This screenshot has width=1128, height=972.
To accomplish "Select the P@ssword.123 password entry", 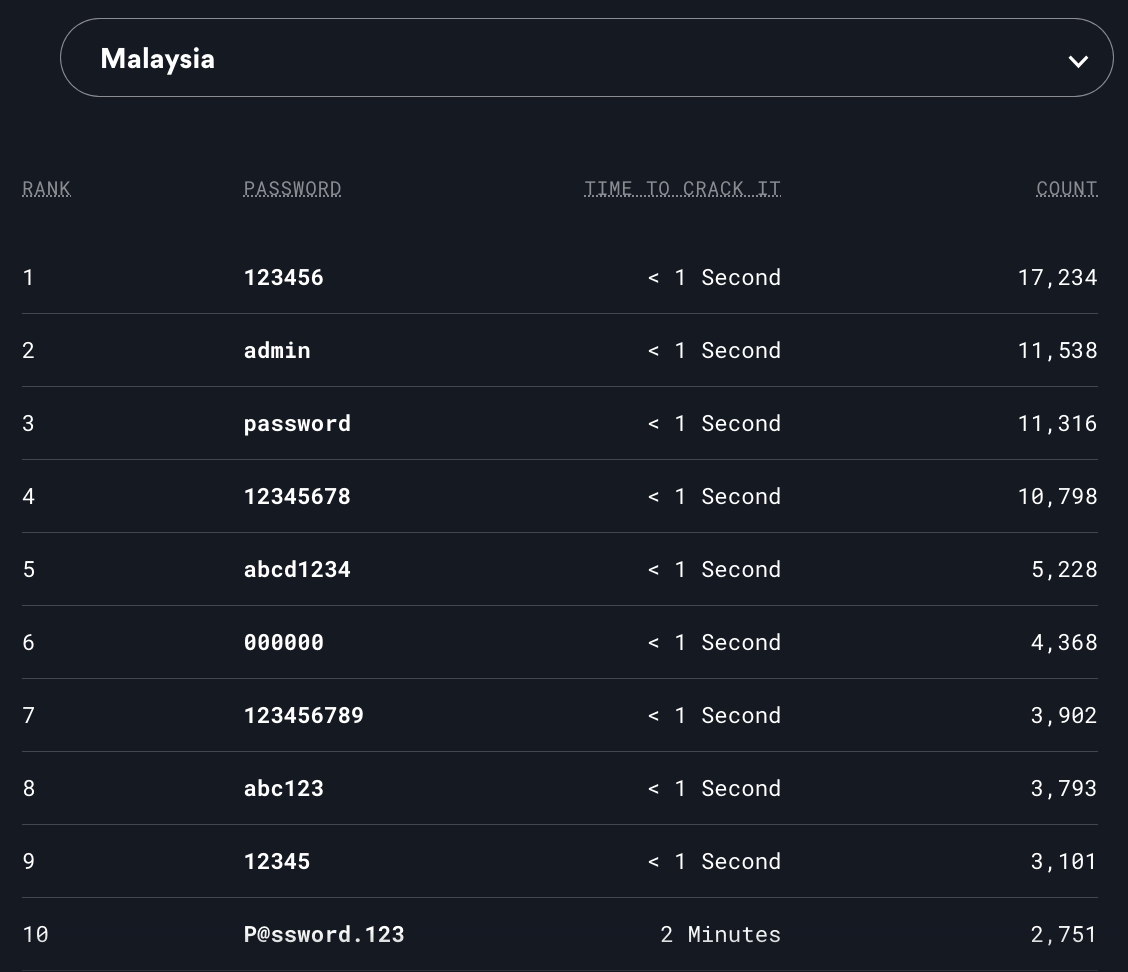I will 324,934.
